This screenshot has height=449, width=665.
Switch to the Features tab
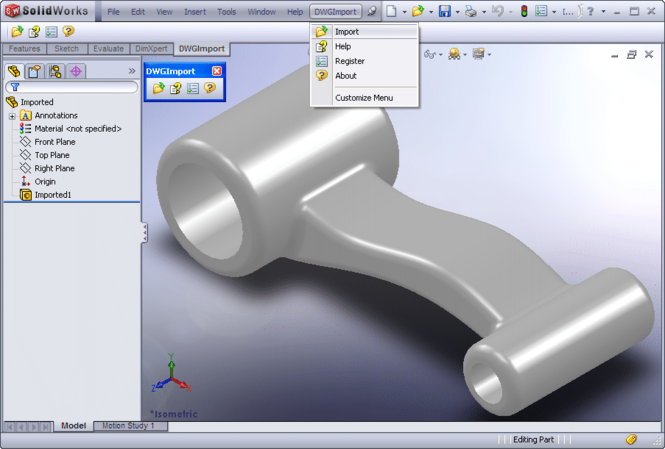tap(24, 49)
